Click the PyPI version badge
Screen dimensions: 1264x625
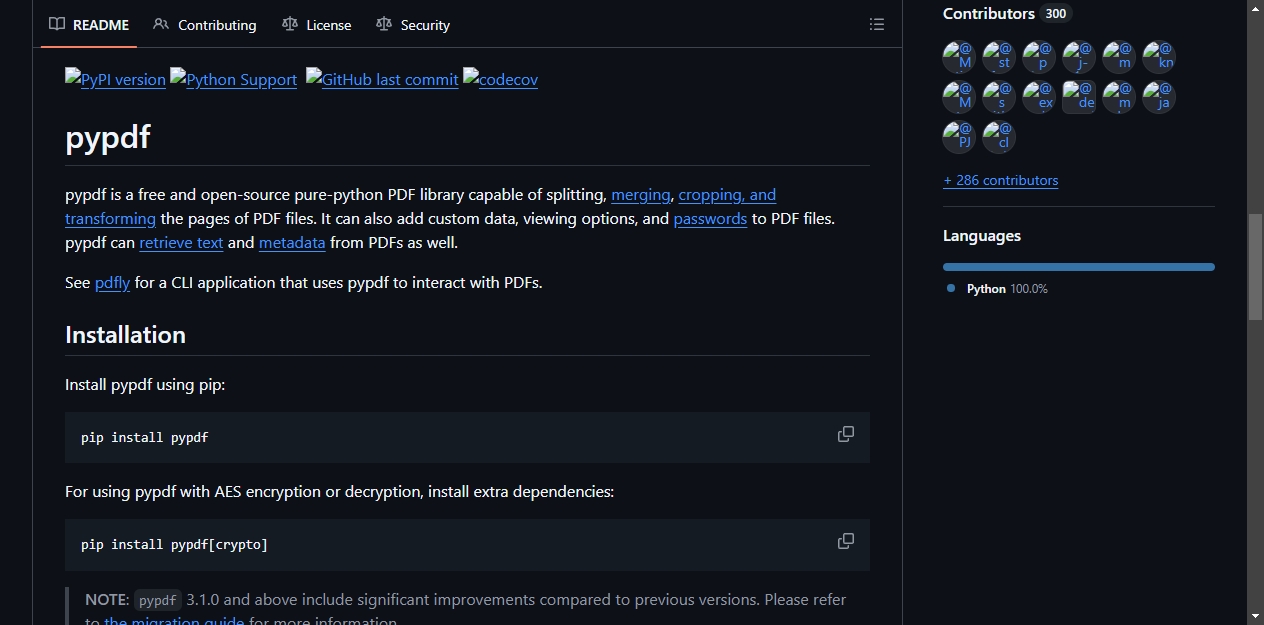115,79
